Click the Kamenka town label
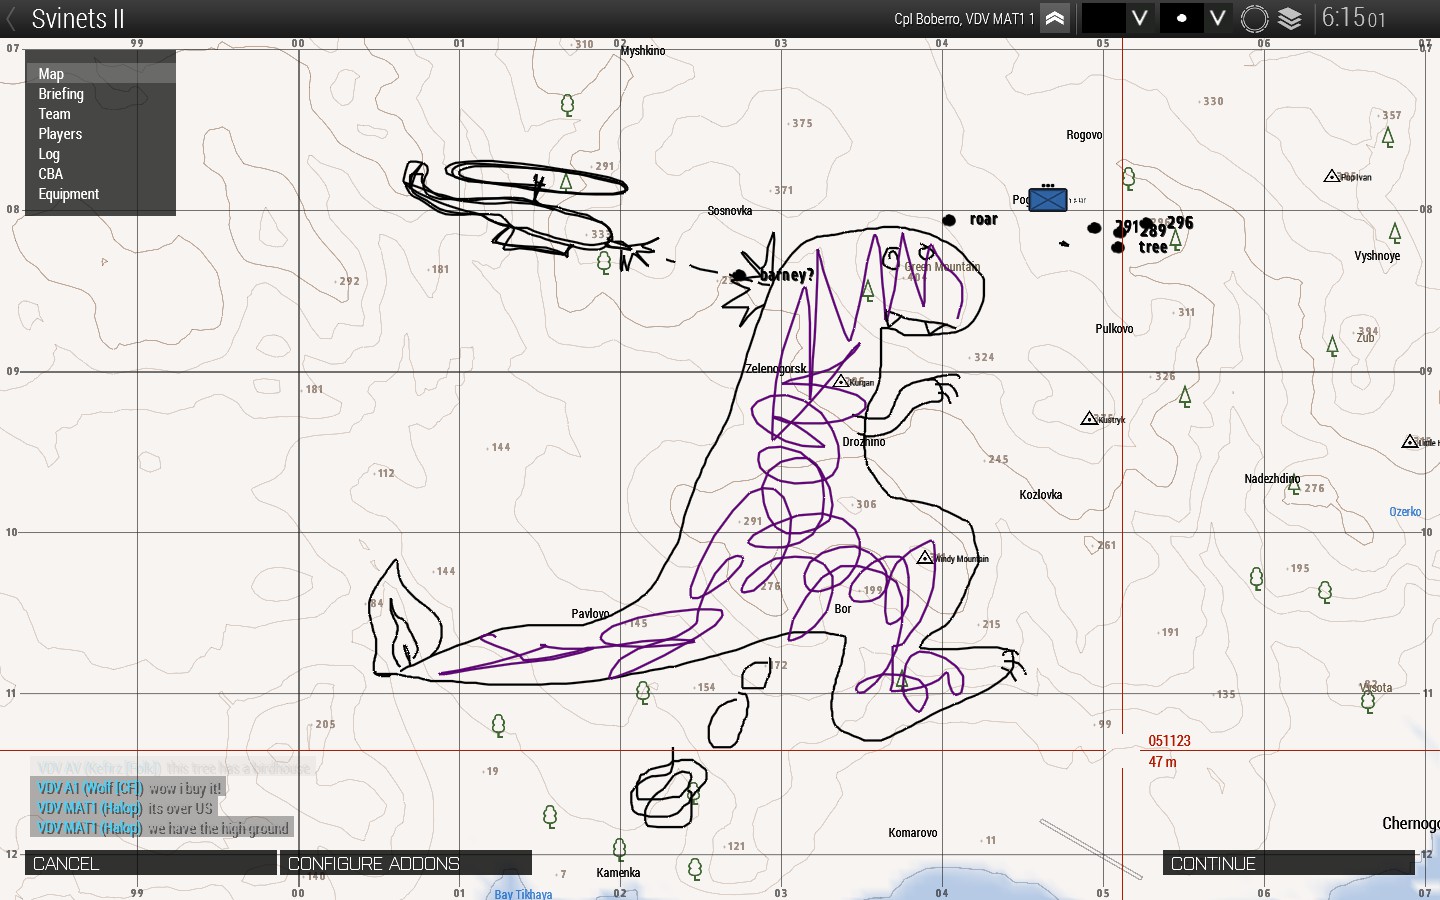1440x900 pixels. pyautogui.click(x=618, y=873)
